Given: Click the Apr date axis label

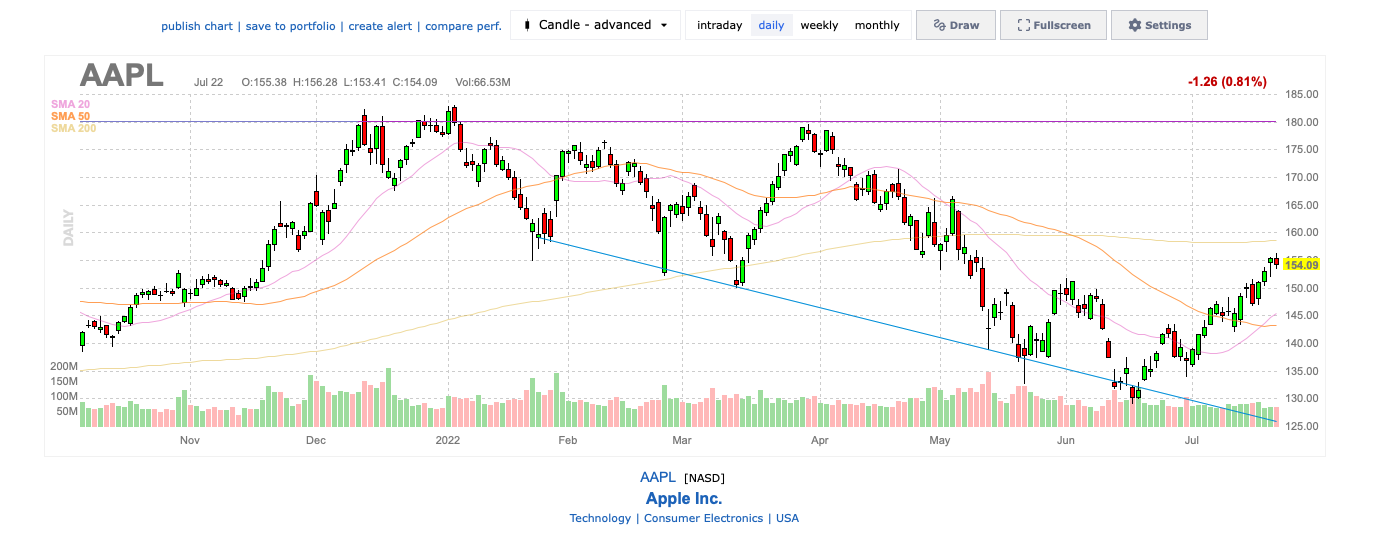Looking at the screenshot, I should (820, 440).
